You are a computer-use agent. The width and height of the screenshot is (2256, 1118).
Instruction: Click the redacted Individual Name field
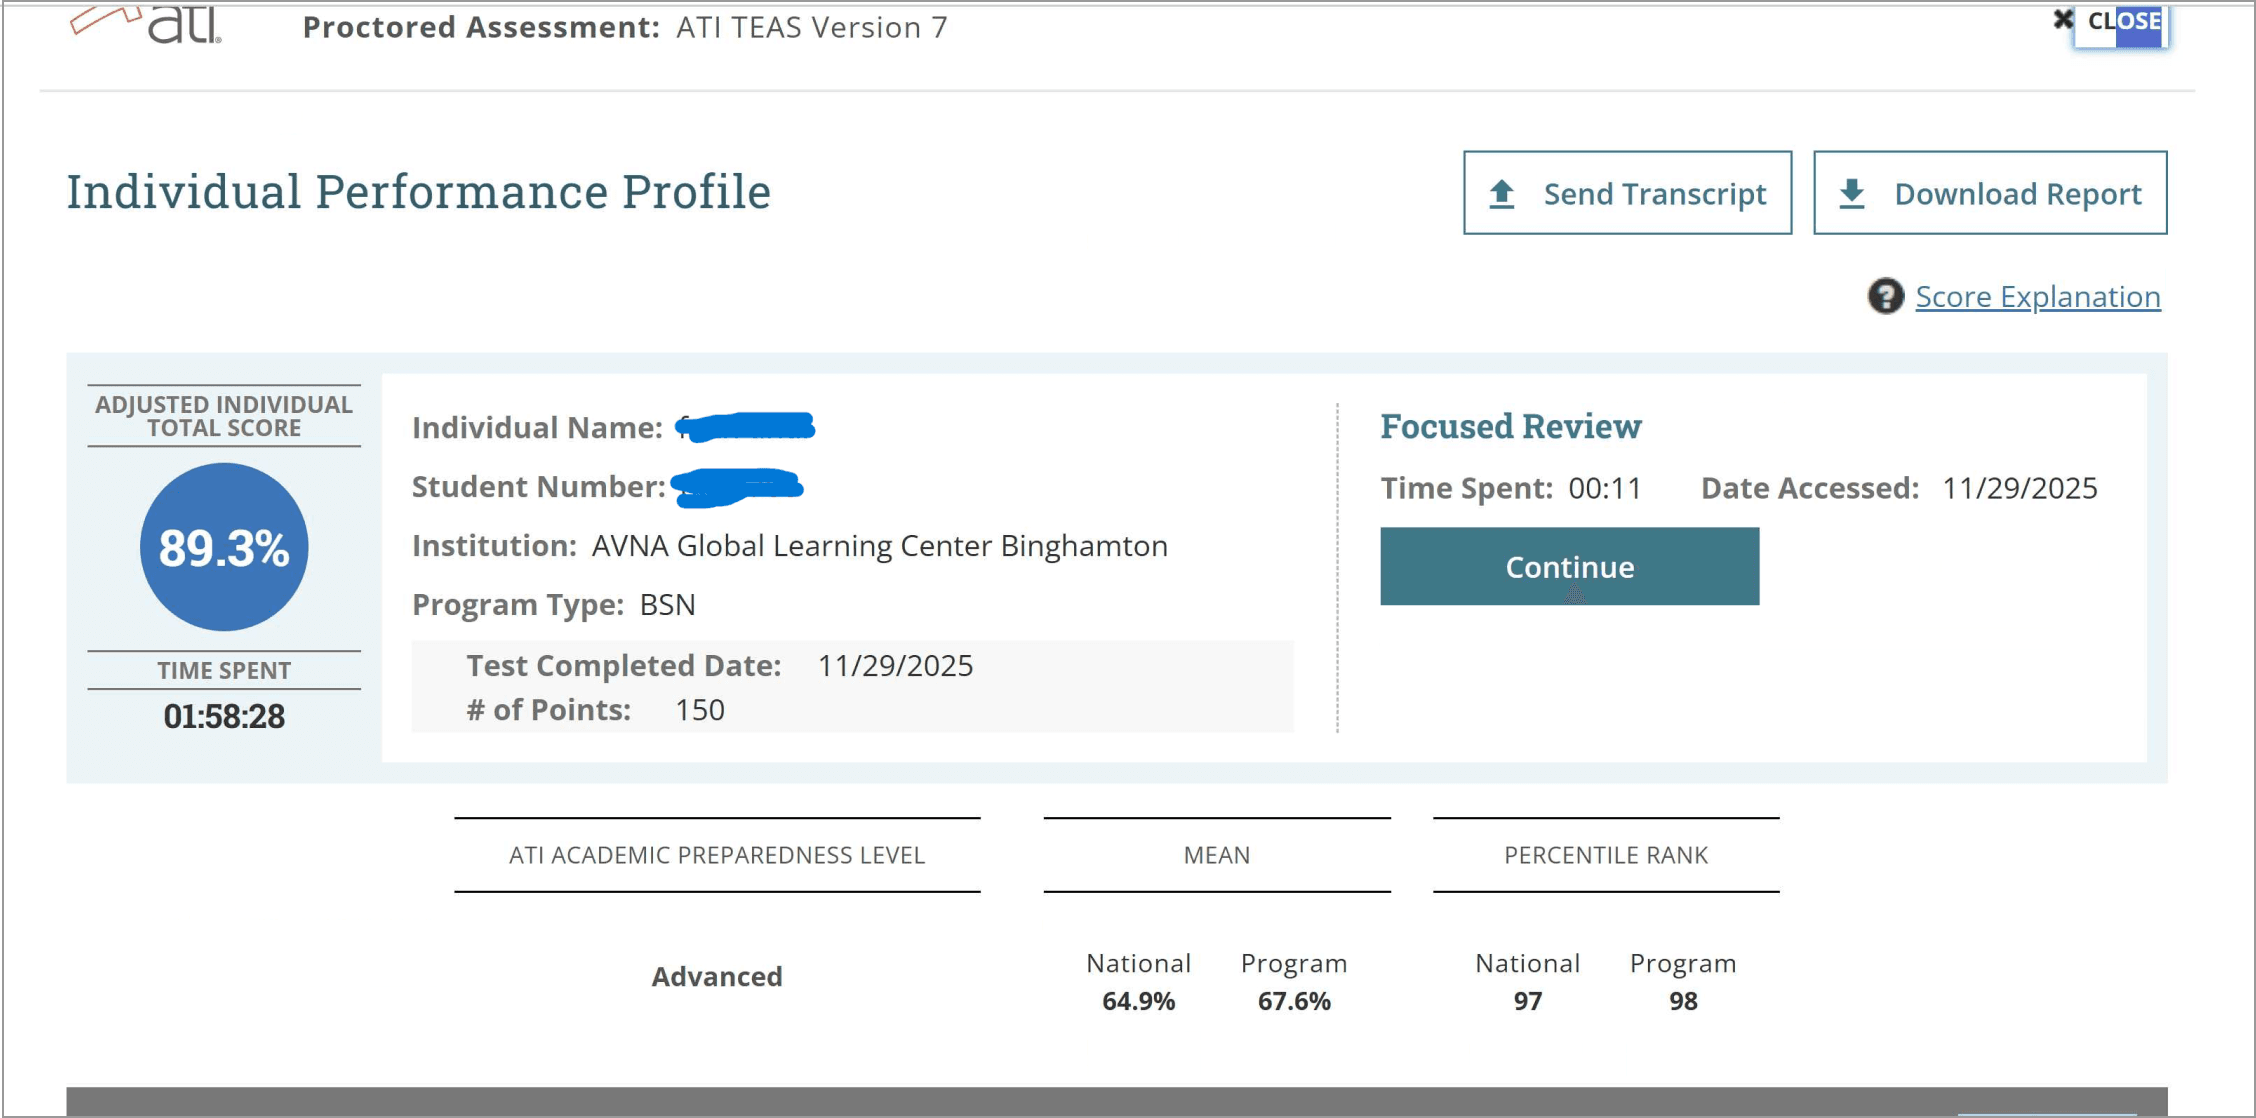click(x=746, y=428)
